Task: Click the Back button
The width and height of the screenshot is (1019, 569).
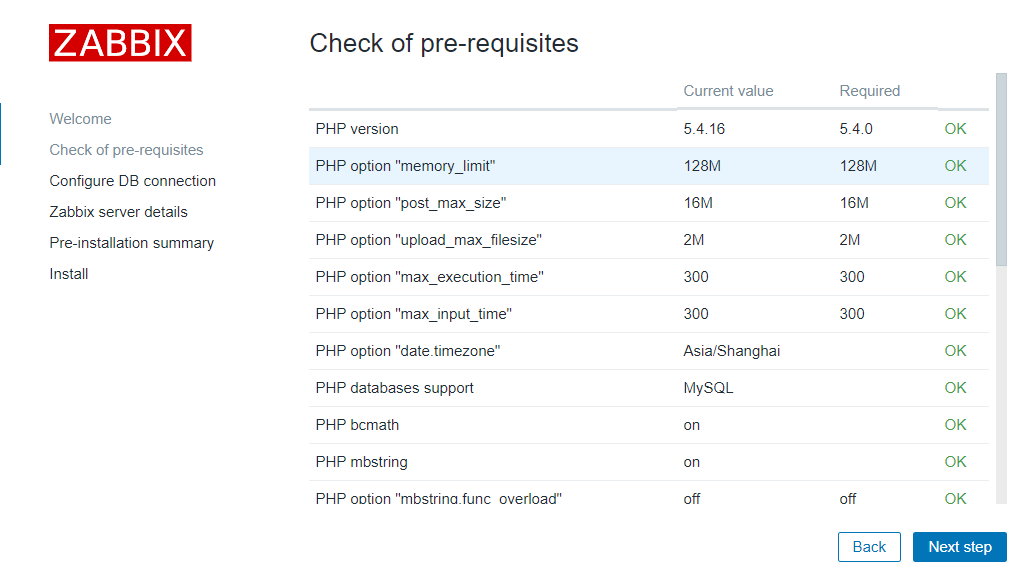Action: pos(869,547)
